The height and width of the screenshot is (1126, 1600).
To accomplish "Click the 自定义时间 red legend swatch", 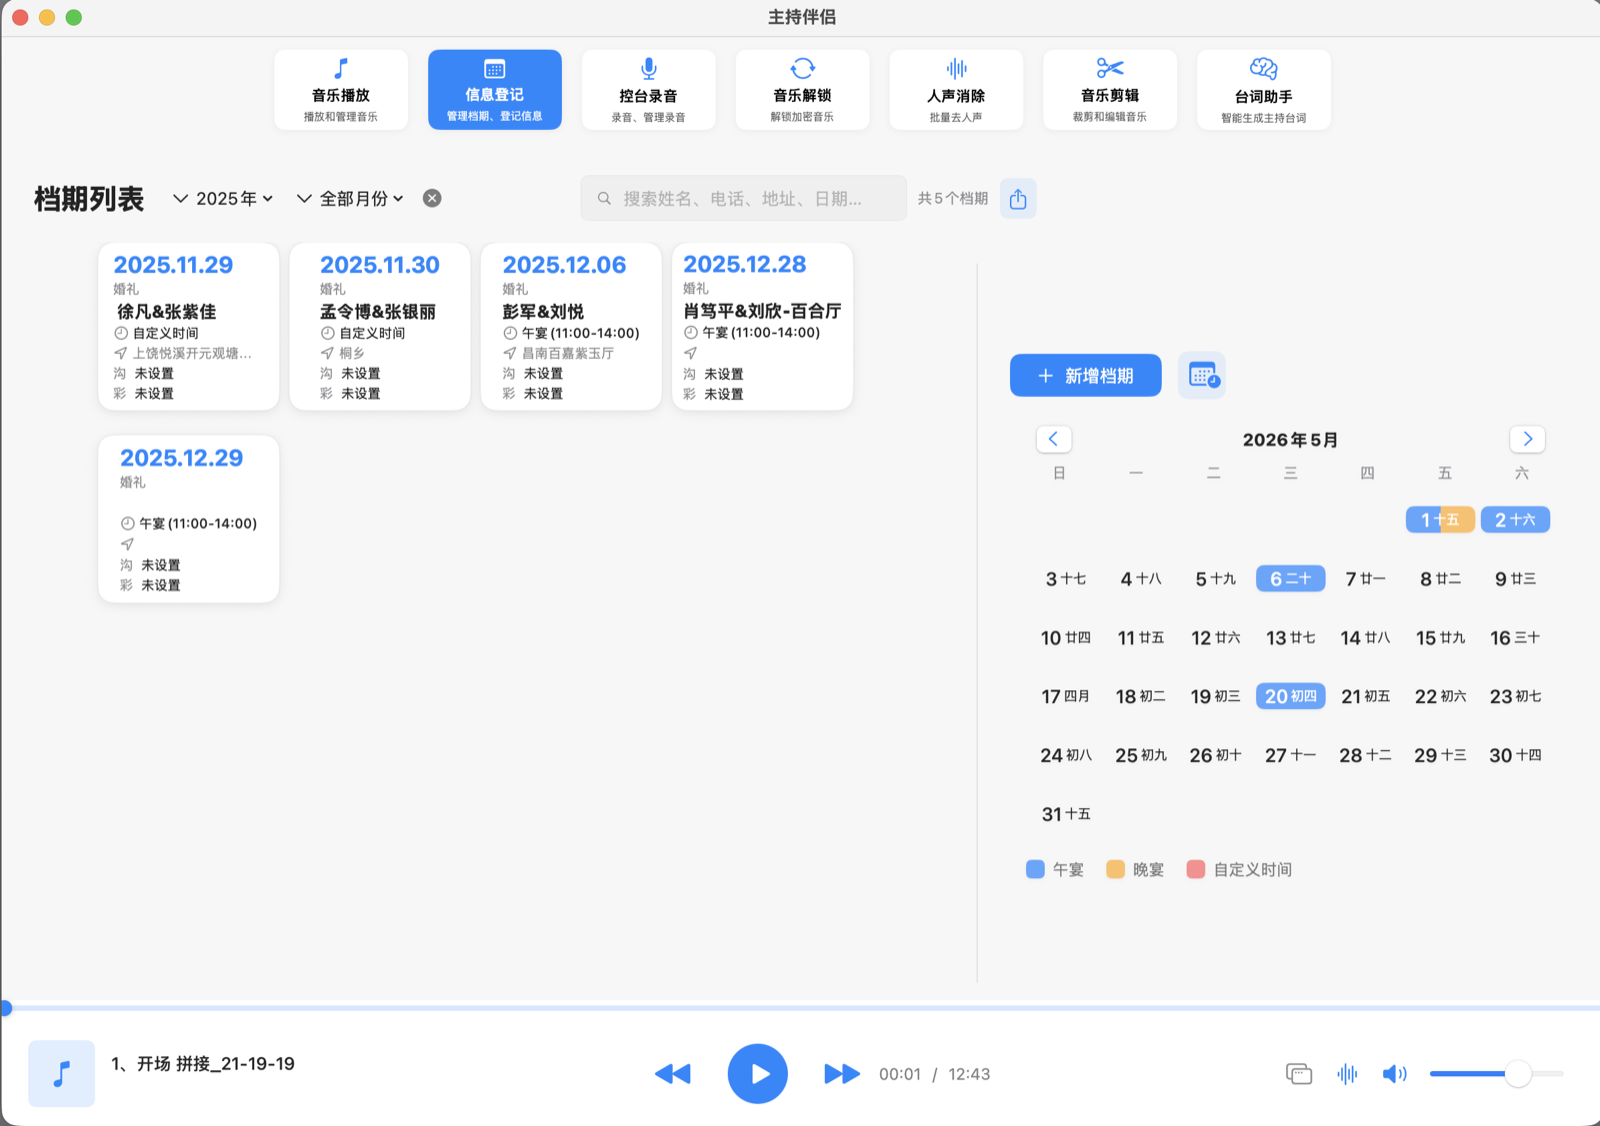I will [1195, 869].
